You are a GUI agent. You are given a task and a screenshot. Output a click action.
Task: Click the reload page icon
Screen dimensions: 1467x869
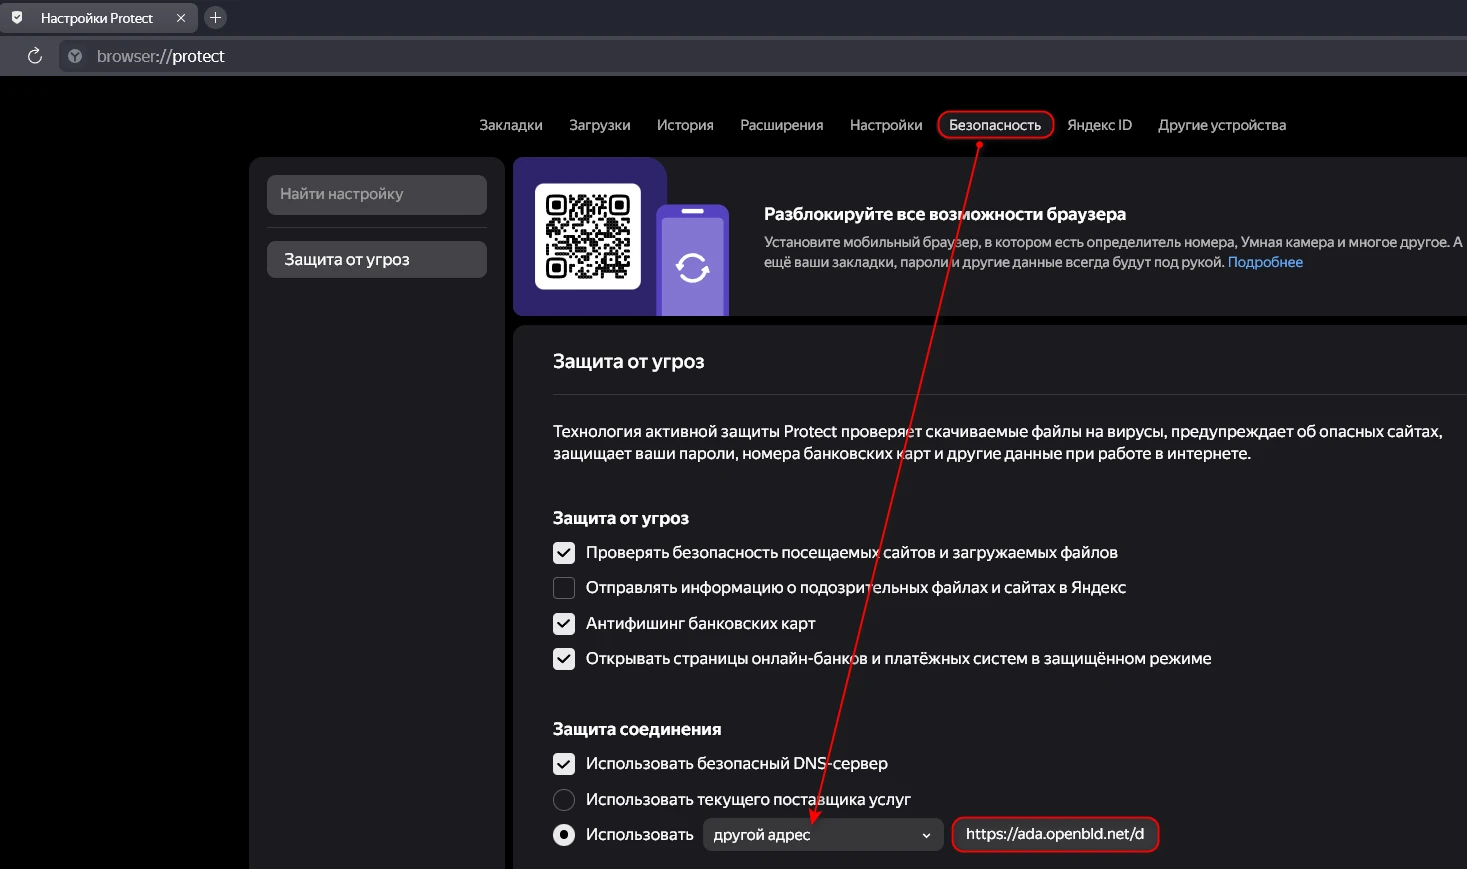(x=35, y=56)
